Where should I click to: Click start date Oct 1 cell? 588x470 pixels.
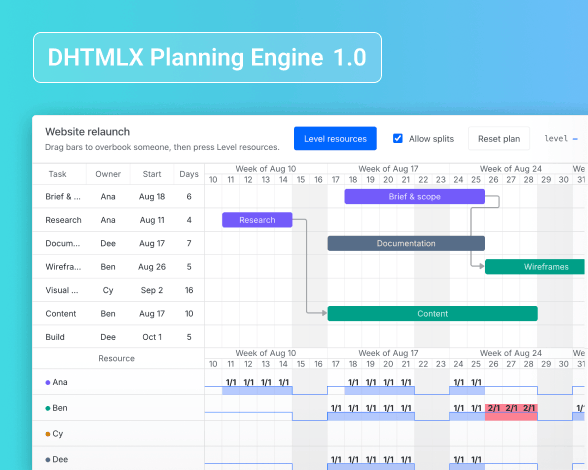click(x=152, y=337)
